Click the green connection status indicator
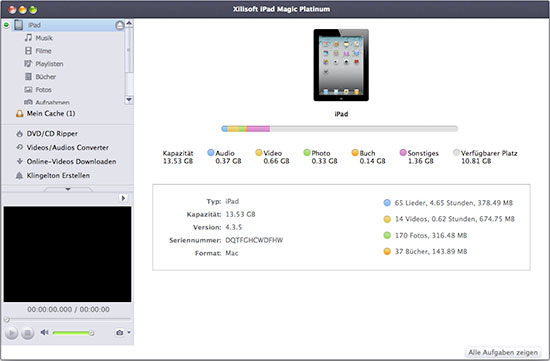 tap(6, 25)
